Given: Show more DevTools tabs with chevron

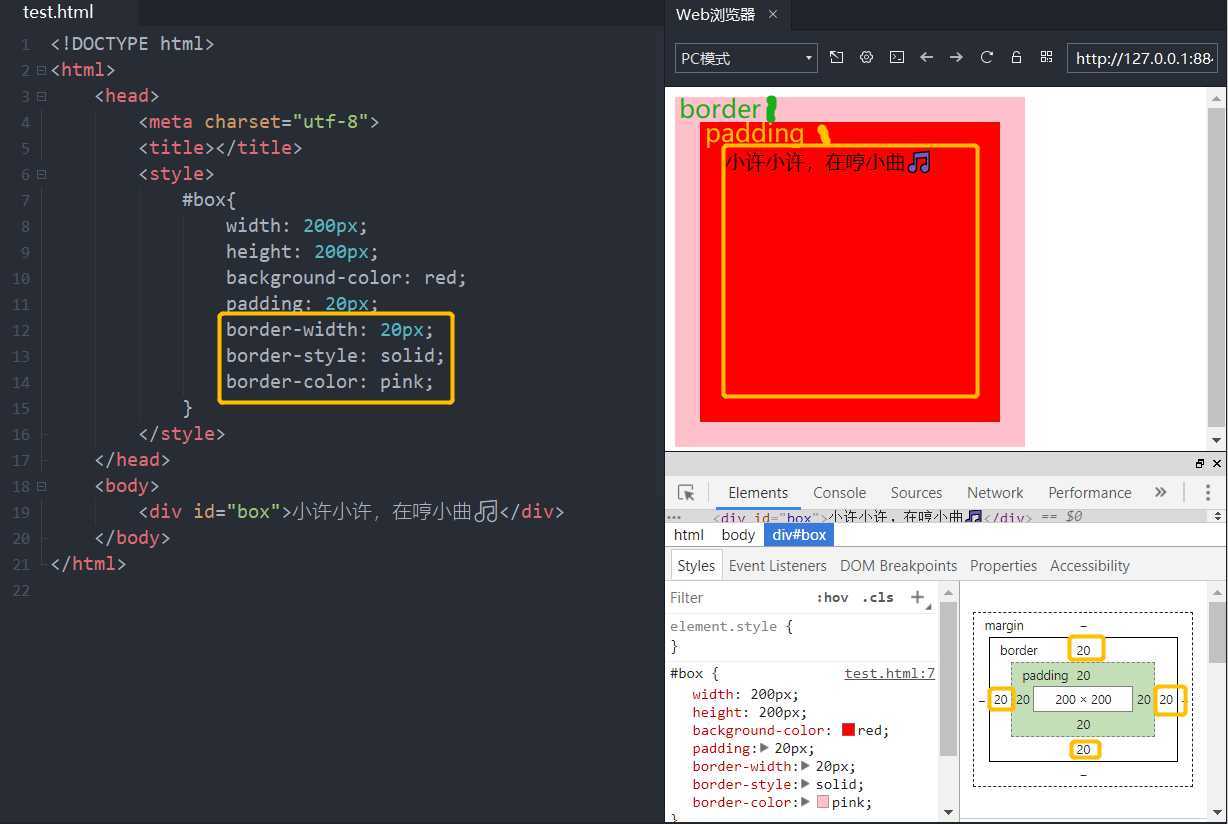Looking at the screenshot, I should pos(1160,492).
